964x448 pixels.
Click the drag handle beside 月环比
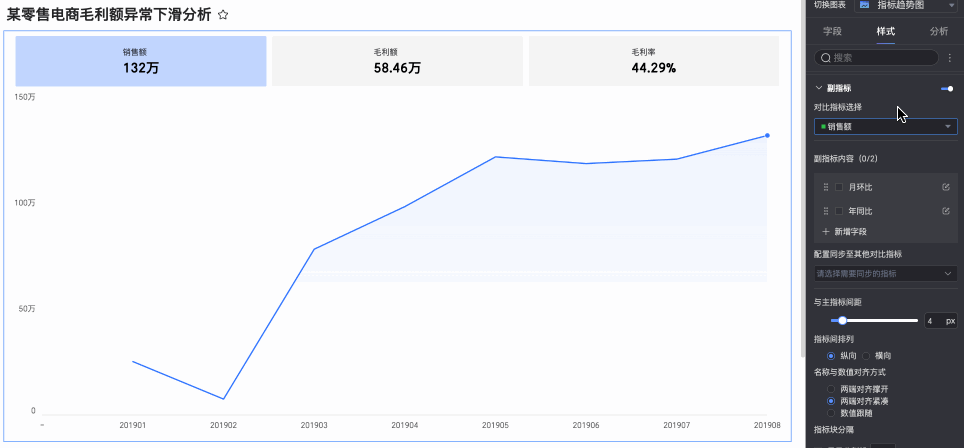[x=826, y=187]
